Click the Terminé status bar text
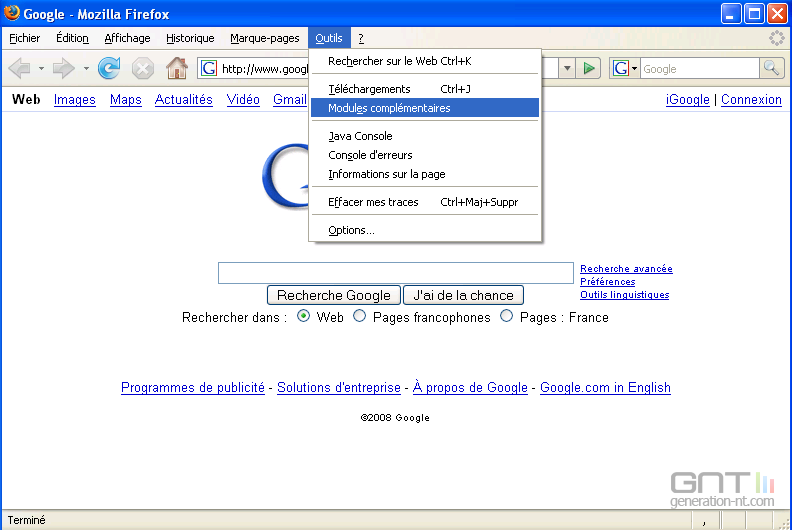The width and height of the screenshot is (792, 530). (x=26, y=520)
